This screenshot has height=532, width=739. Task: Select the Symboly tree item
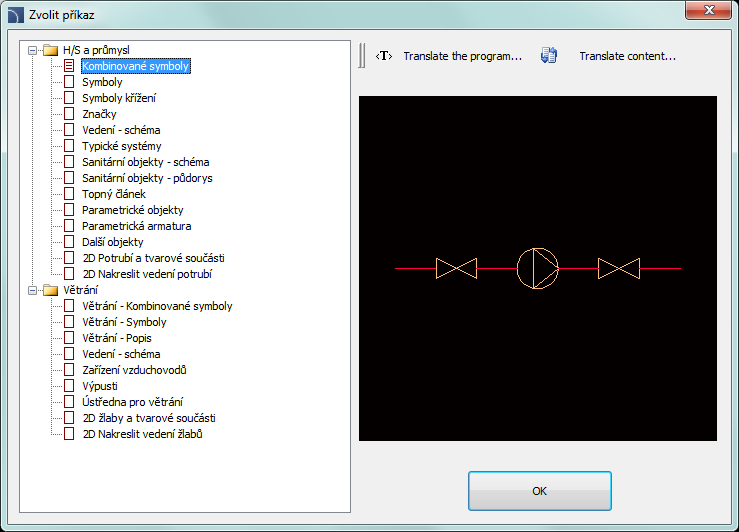pyautogui.click(x=102, y=82)
